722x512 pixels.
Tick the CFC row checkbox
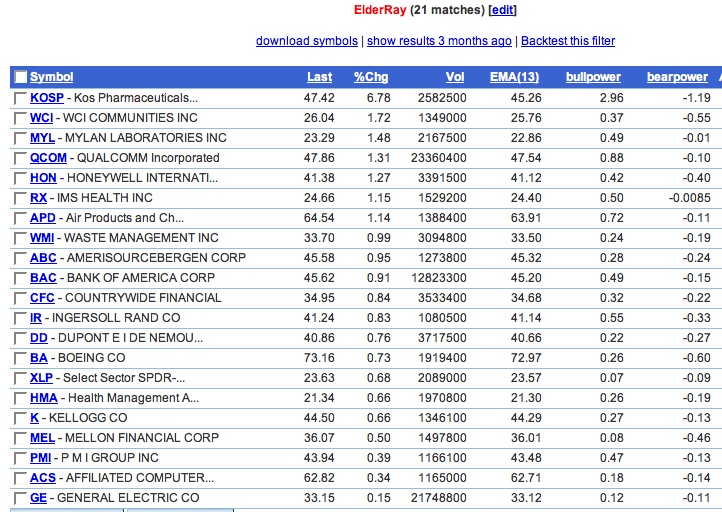click(20, 298)
